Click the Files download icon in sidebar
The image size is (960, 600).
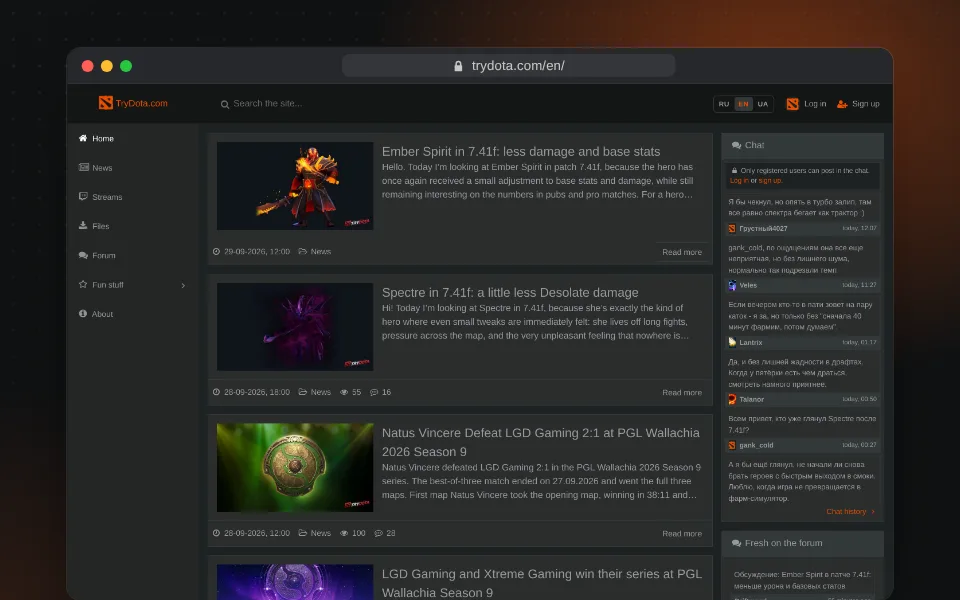pyautogui.click(x=83, y=225)
